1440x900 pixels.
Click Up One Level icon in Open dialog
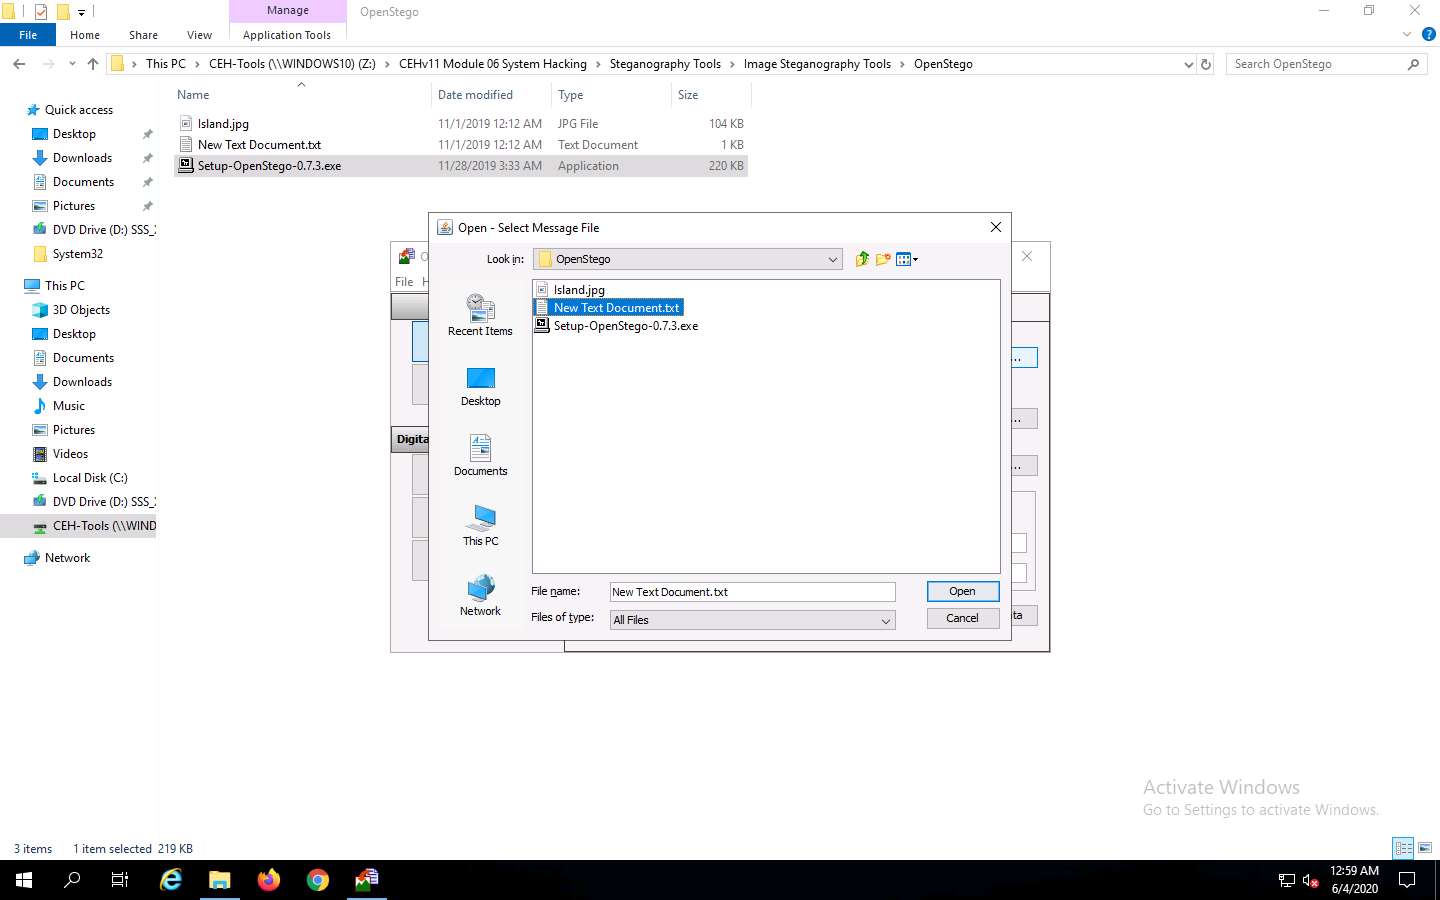click(862, 259)
